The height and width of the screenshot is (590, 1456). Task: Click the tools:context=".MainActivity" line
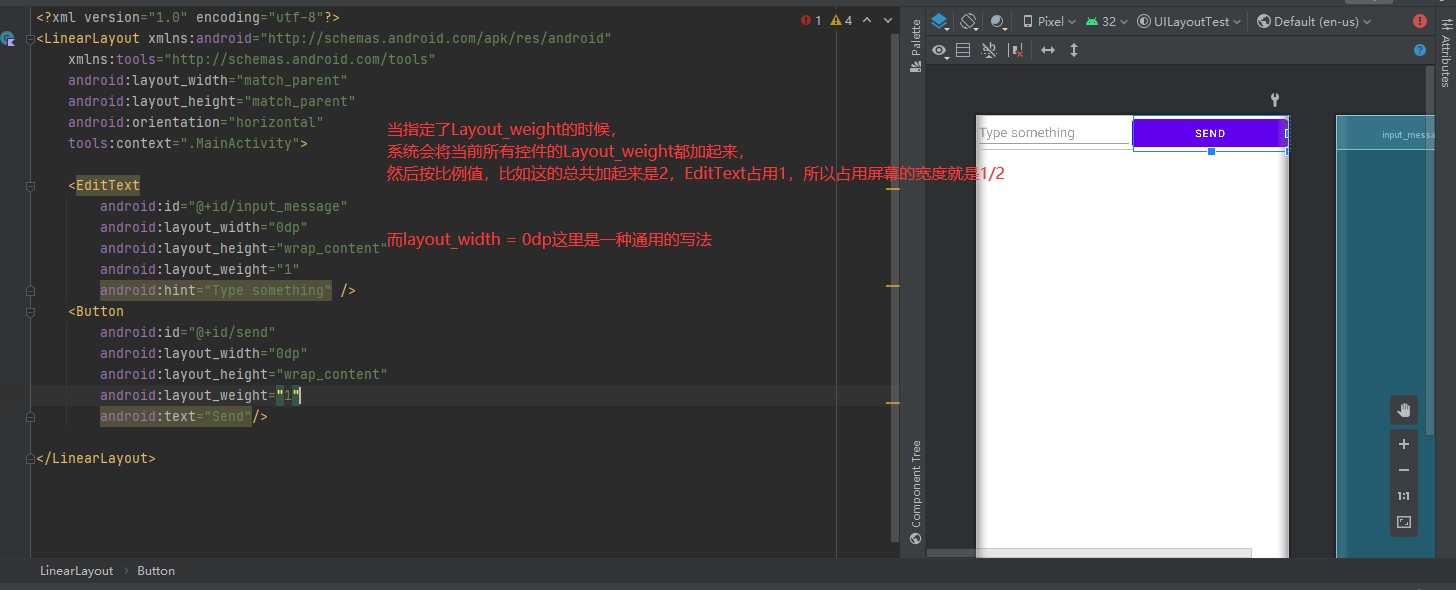point(187,144)
